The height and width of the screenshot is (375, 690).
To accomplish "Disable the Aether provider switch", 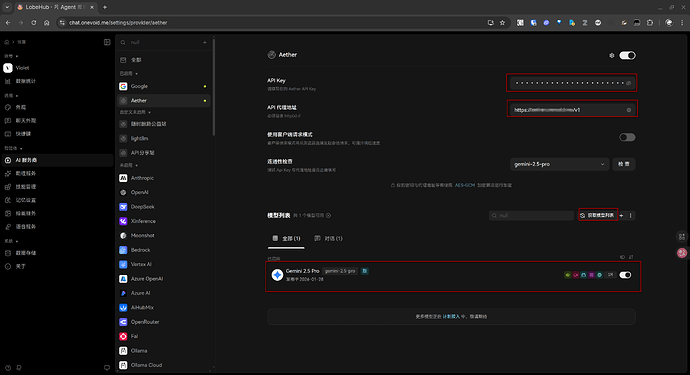I will pyautogui.click(x=627, y=55).
